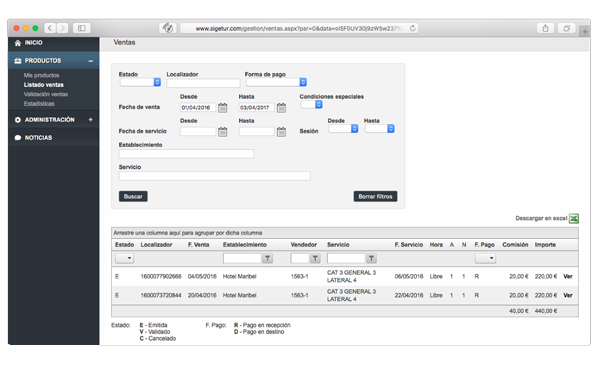Viewport: 602px width, 368px height.
Task: Click the Descargar en excel link
Action: tap(541, 218)
